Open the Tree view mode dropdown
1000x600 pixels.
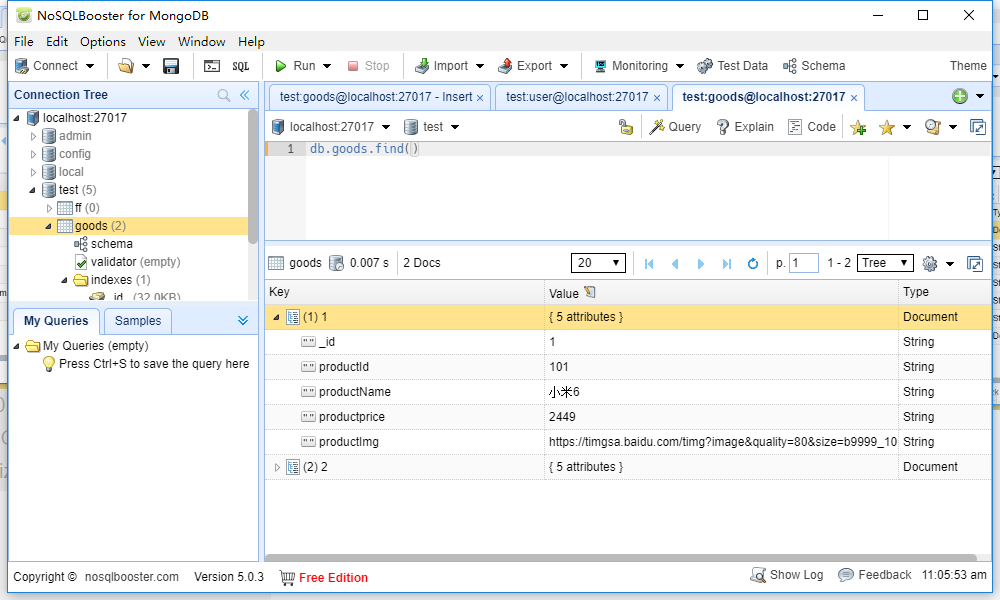[884, 262]
